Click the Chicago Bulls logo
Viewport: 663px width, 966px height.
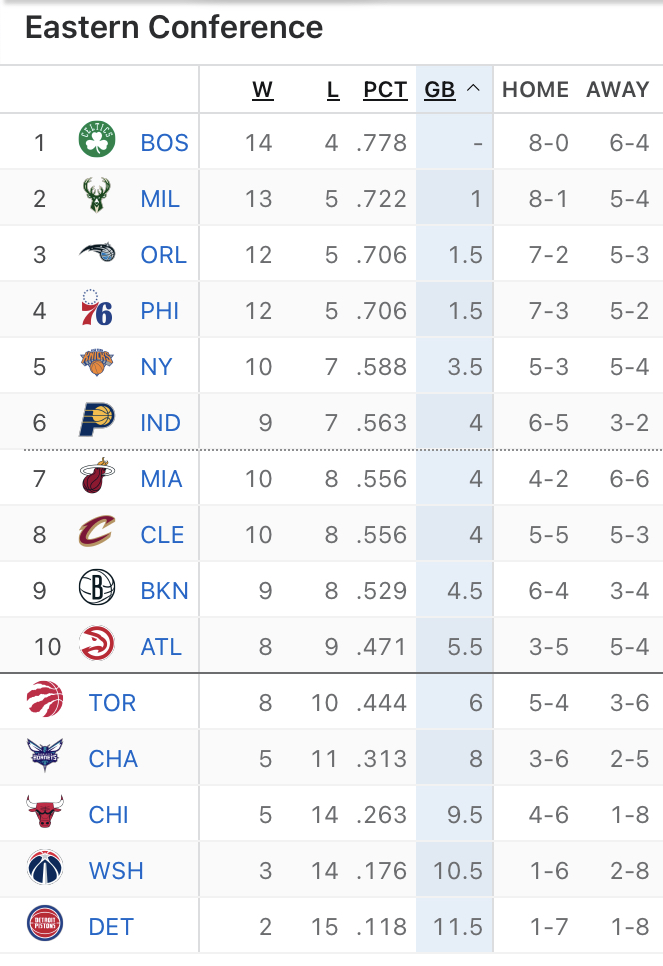[x=45, y=811]
